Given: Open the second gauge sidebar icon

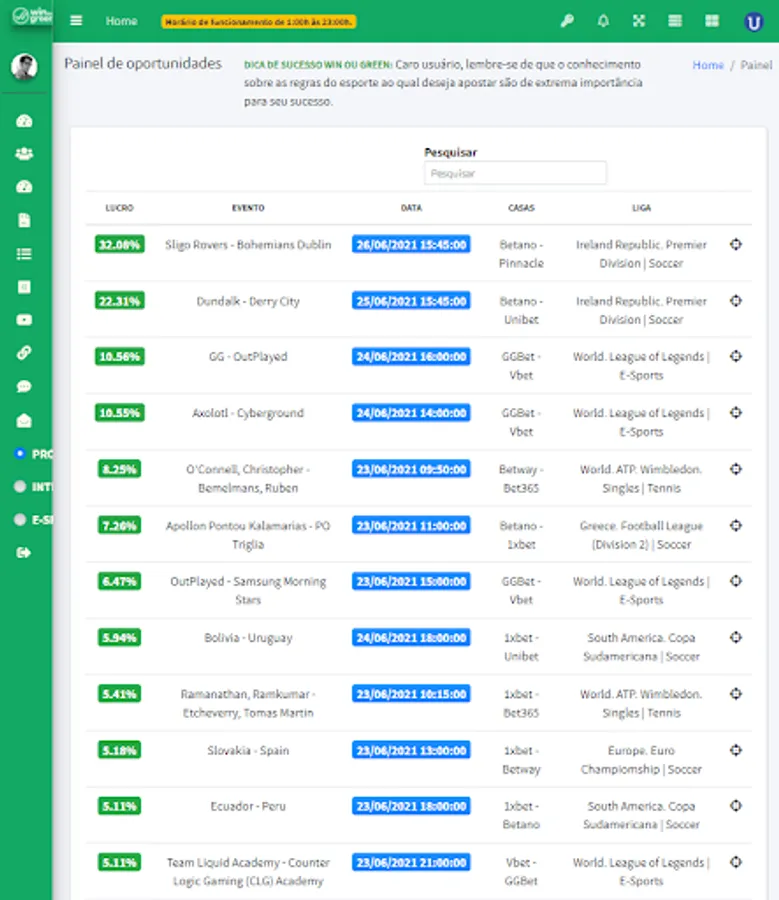Looking at the screenshot, I should [x=24, y=187].
